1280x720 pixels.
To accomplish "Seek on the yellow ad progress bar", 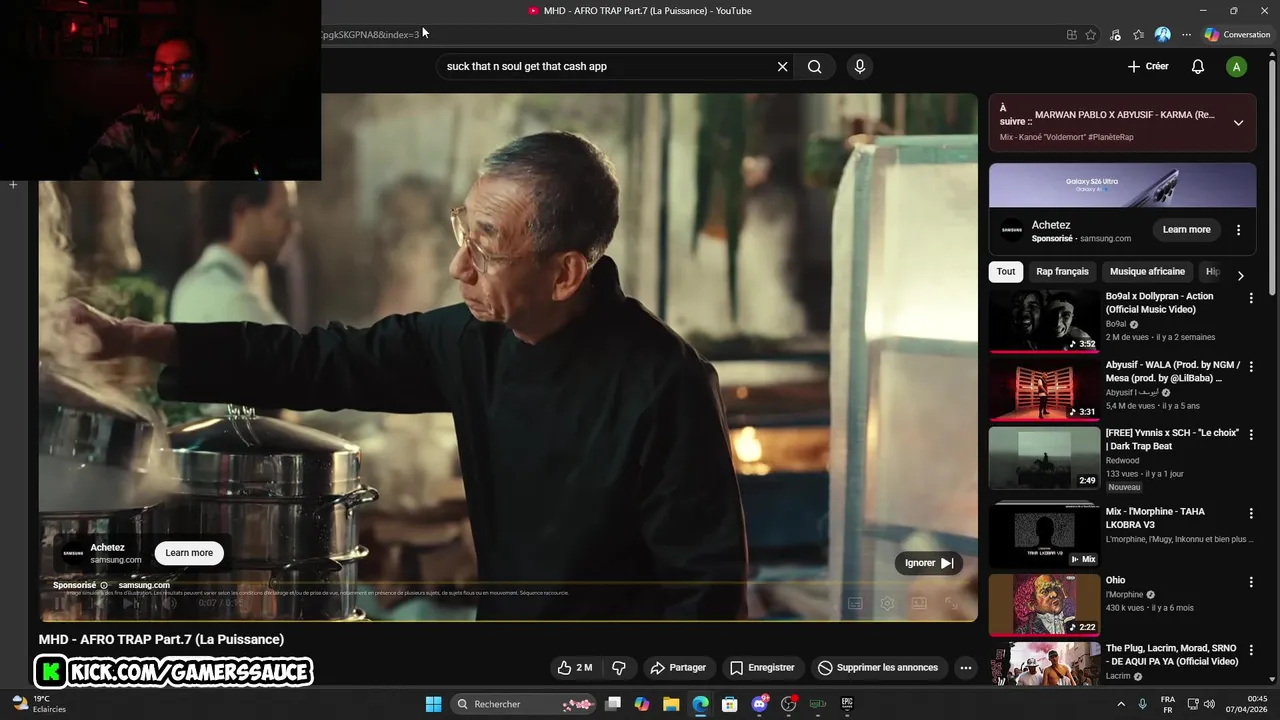I will [508, 583].
